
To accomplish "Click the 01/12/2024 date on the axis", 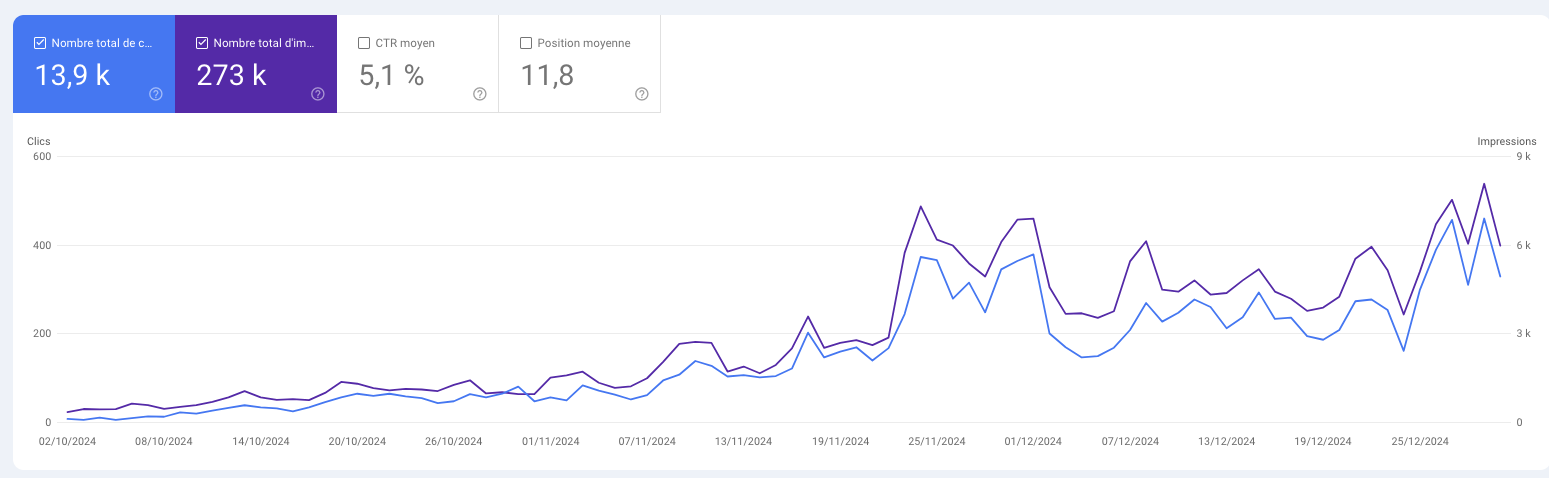I will coord(1033,441).
